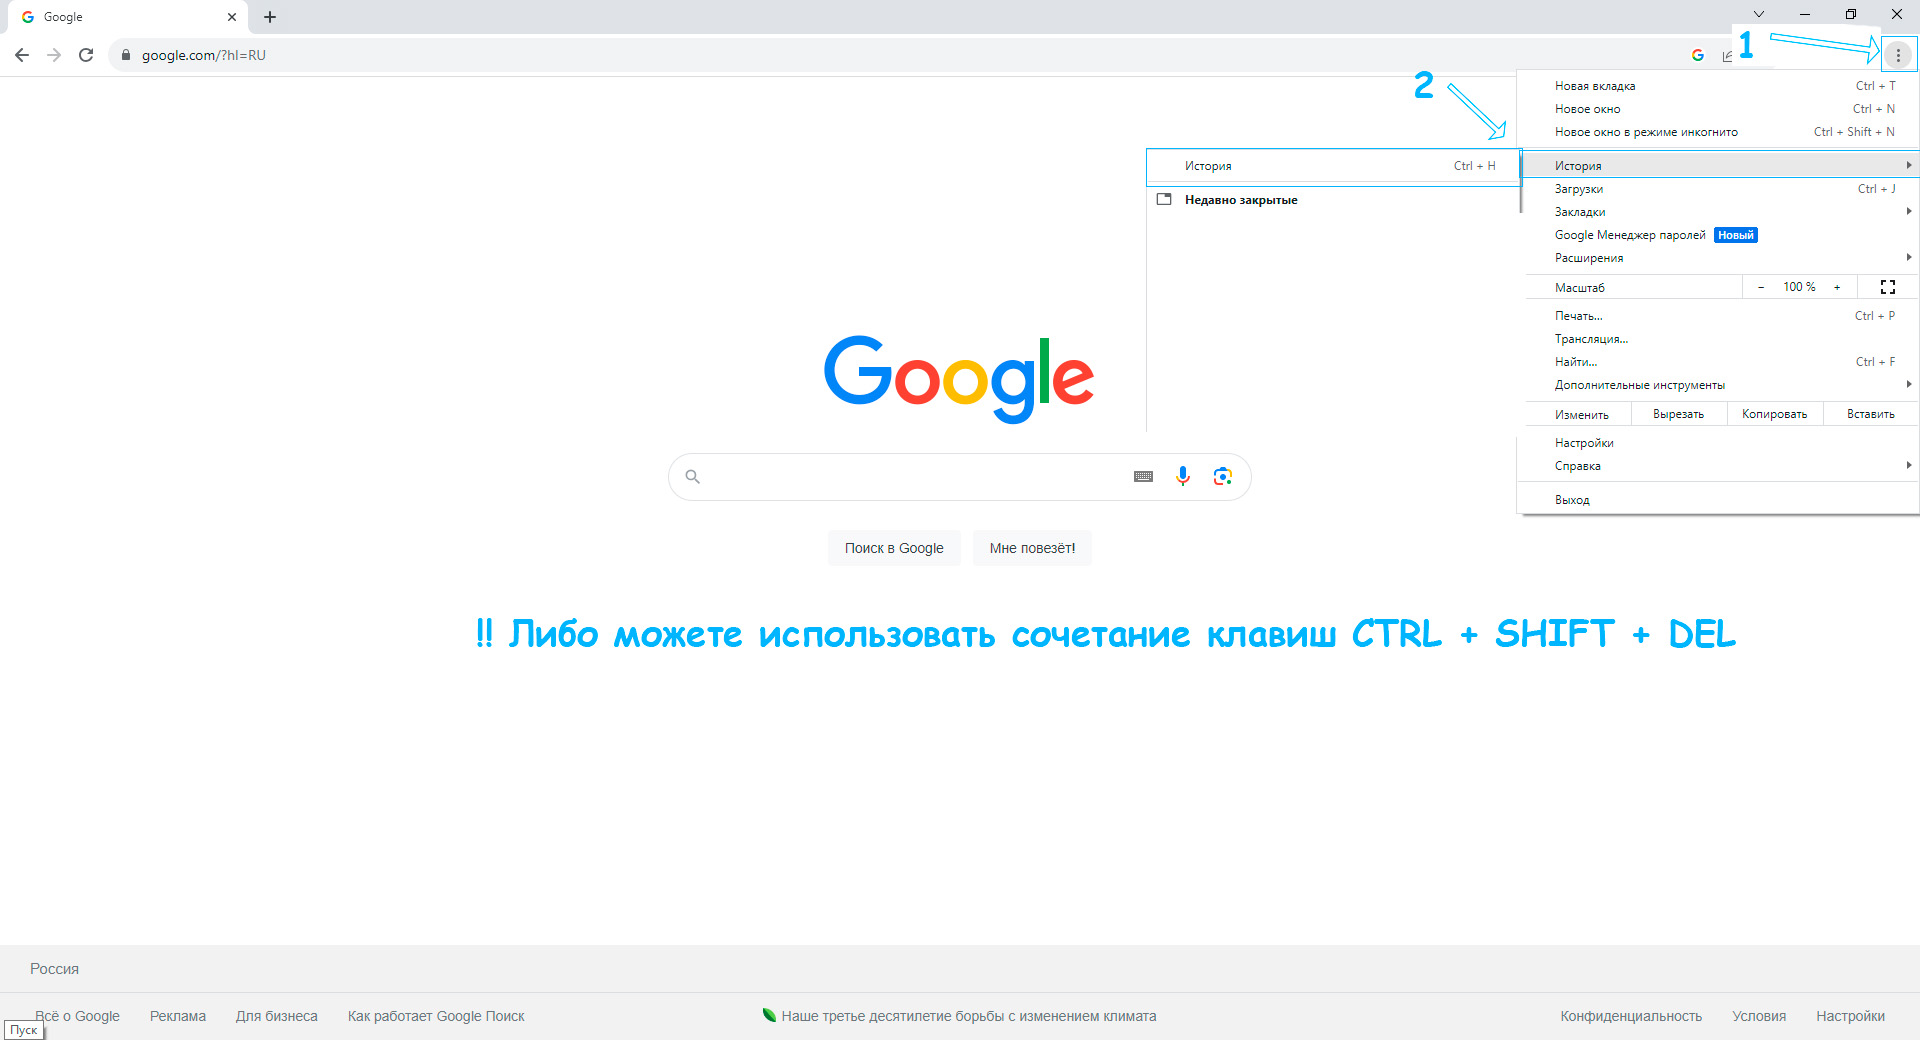Select "Печать..." in the menu
The image size is (1920, 1040).
pyautogui.click(x=1718, y=316)
